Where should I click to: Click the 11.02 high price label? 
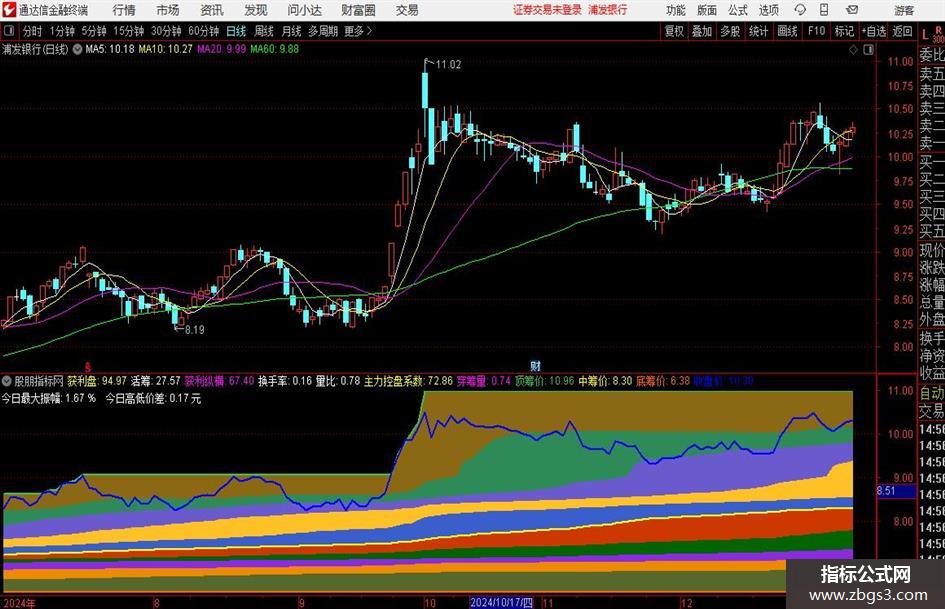[x=448, y=65]
